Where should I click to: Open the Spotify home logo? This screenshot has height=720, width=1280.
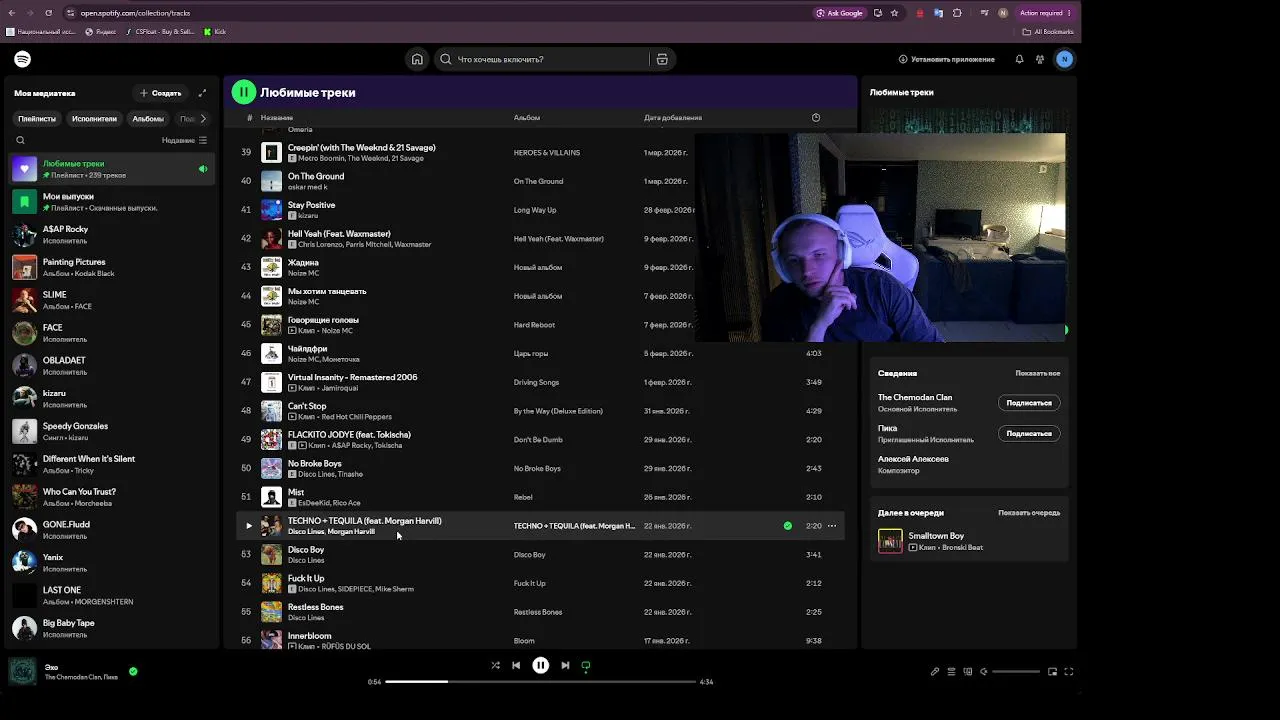click(23, 59)
